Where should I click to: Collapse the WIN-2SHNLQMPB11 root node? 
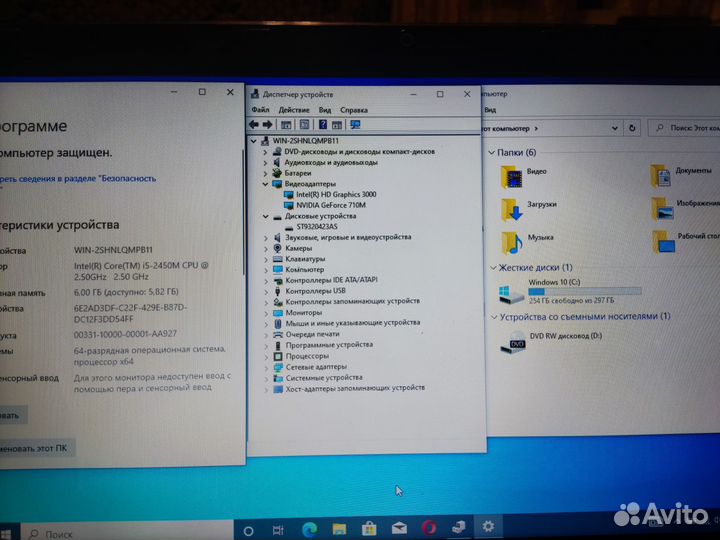click(x=254, y=141)
